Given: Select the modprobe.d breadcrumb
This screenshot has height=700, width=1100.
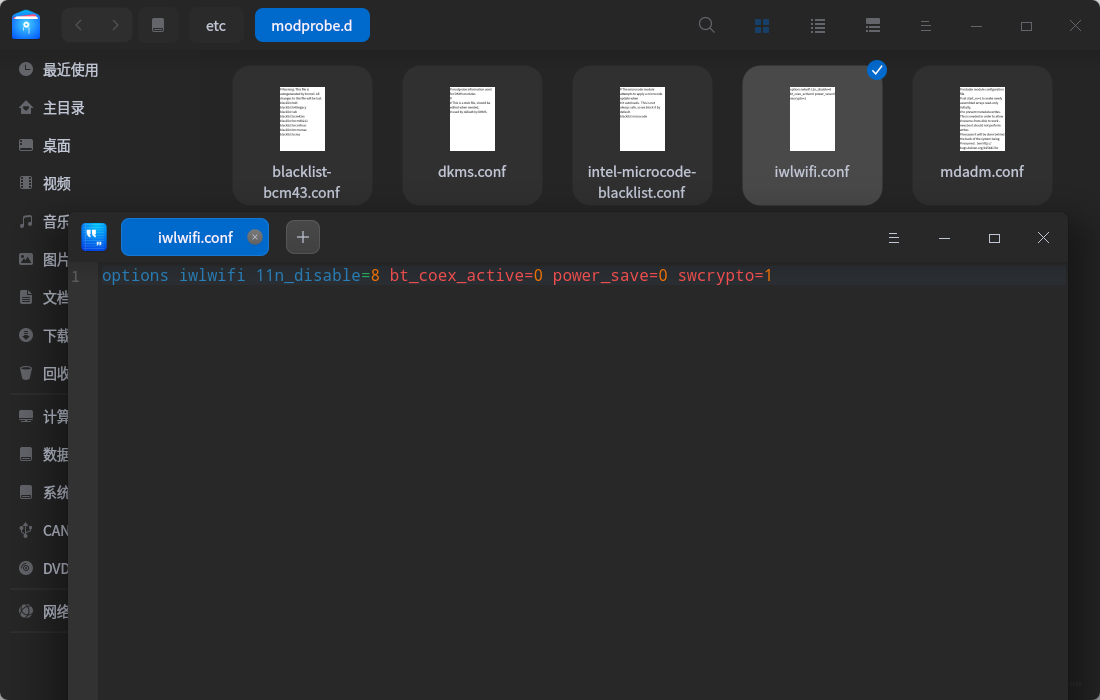Looking at the screenshot, I should point(312,25).
